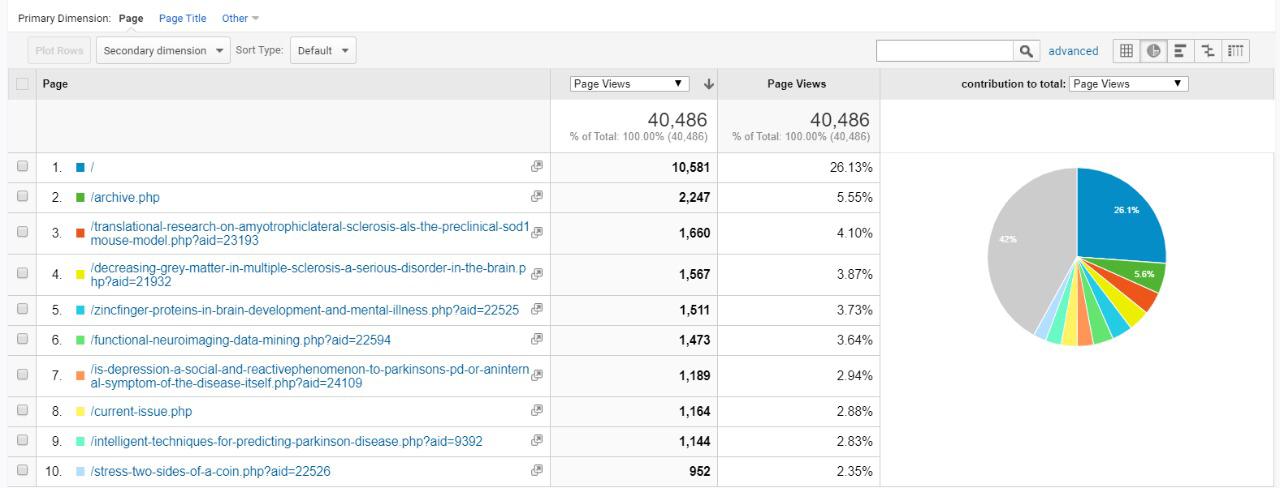
Task: Select the percentage pie chart view icon
Action: [x=1153, y=51]
